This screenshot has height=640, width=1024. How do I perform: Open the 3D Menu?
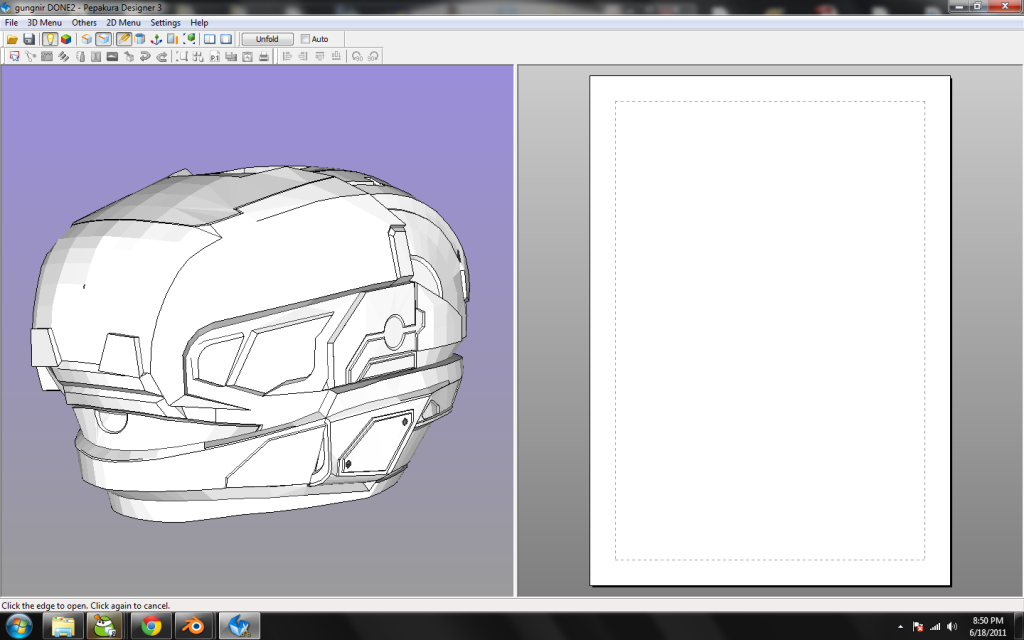pyautogui.click(x=44, y=22)
